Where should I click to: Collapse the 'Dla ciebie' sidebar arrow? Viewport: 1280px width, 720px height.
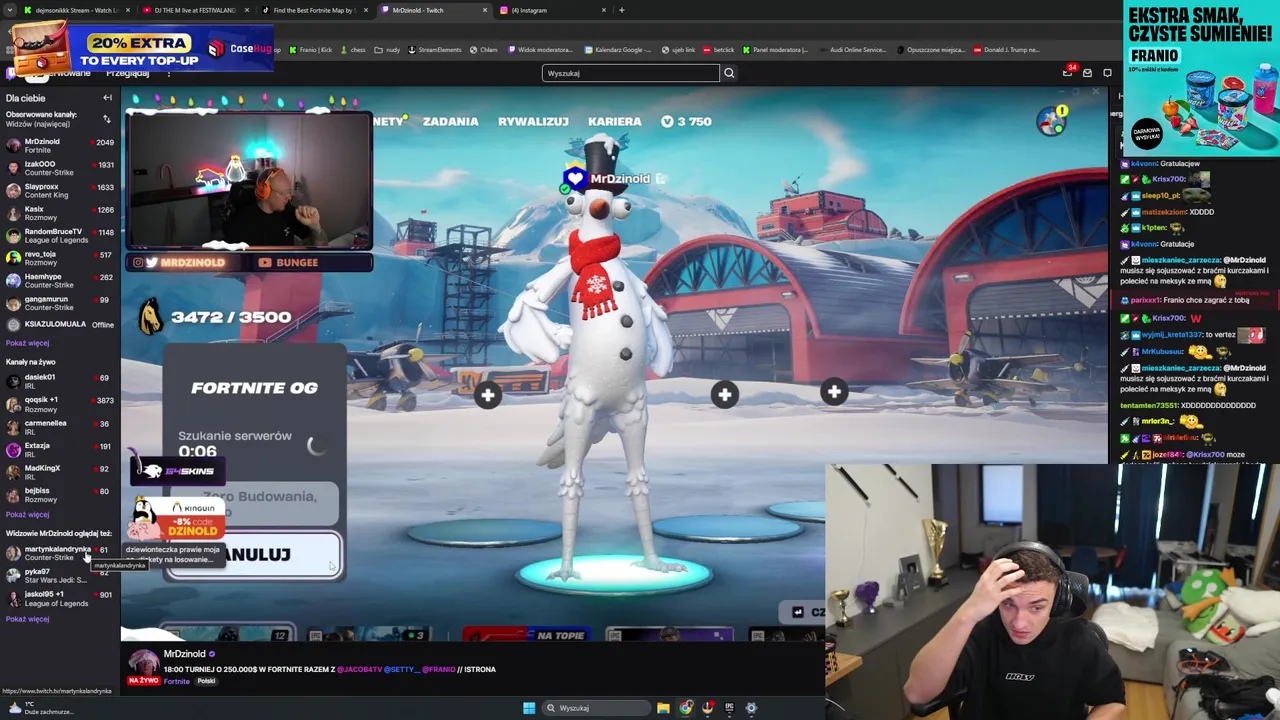(107, 98)
